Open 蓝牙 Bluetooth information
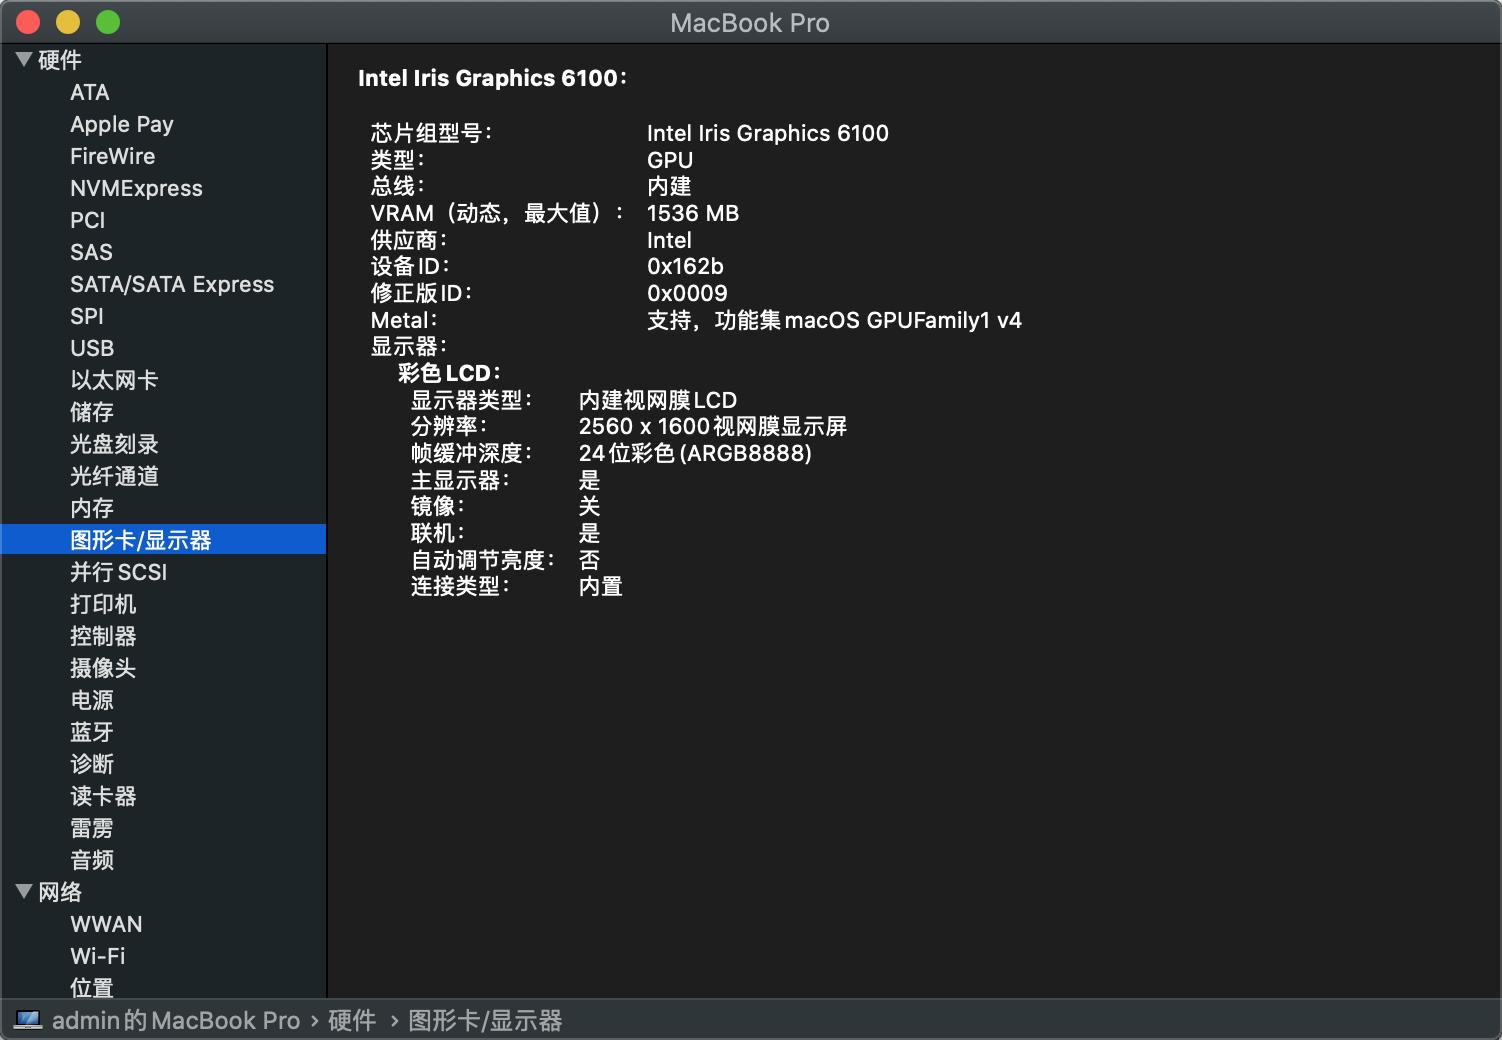The width and height of the screenshot is (1502, 1040). (92, 733)
